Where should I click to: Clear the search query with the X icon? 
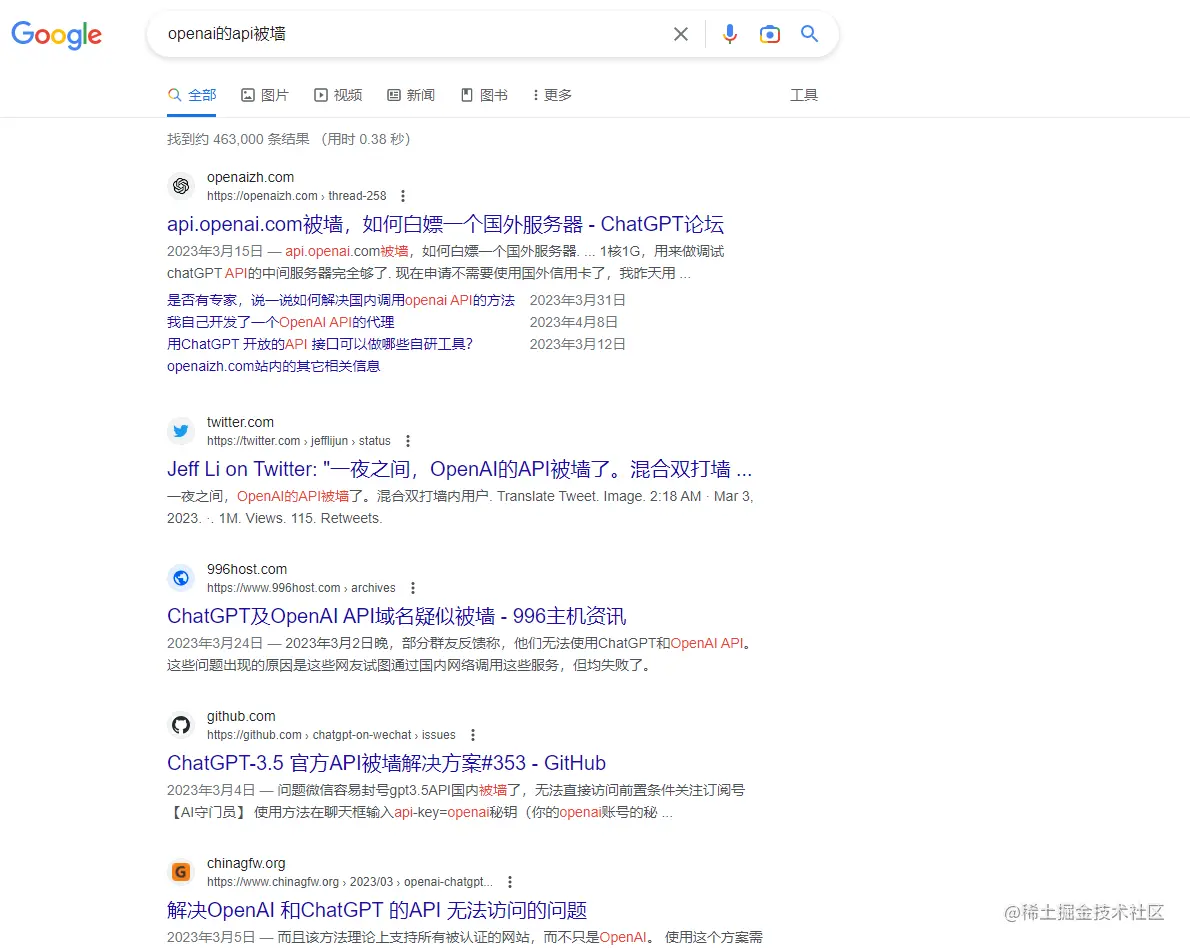coord(681,34)
